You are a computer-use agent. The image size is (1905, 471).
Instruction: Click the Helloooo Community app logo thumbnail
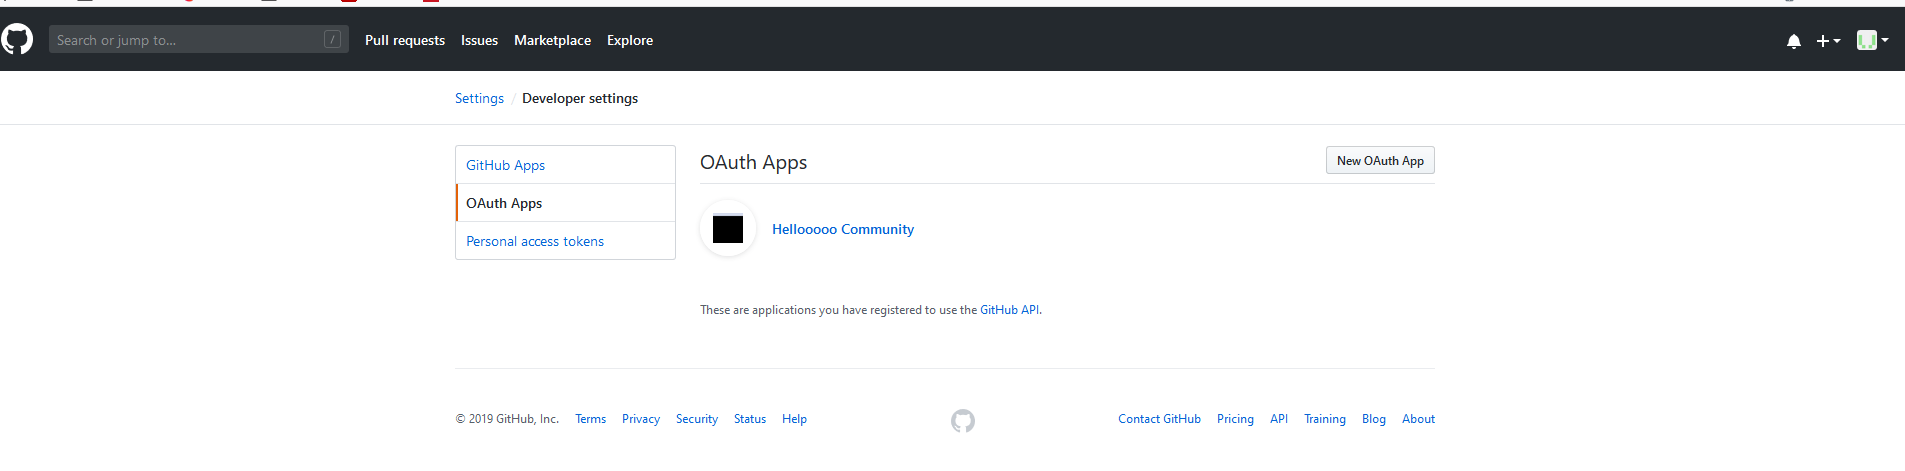[728, 229]
